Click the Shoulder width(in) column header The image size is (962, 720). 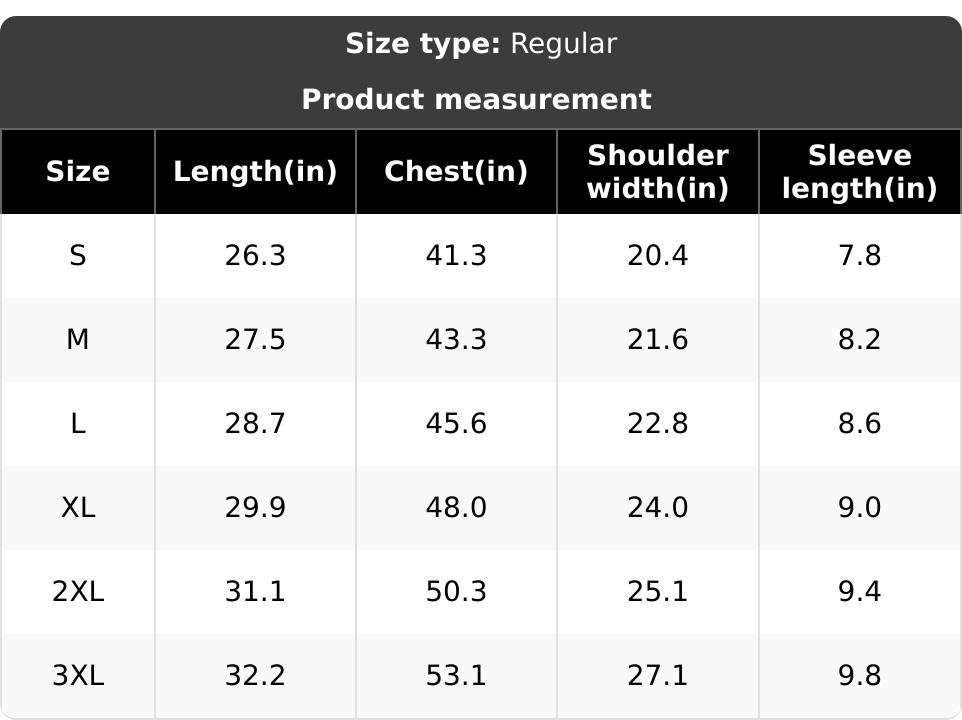click(x=658, y=171)
